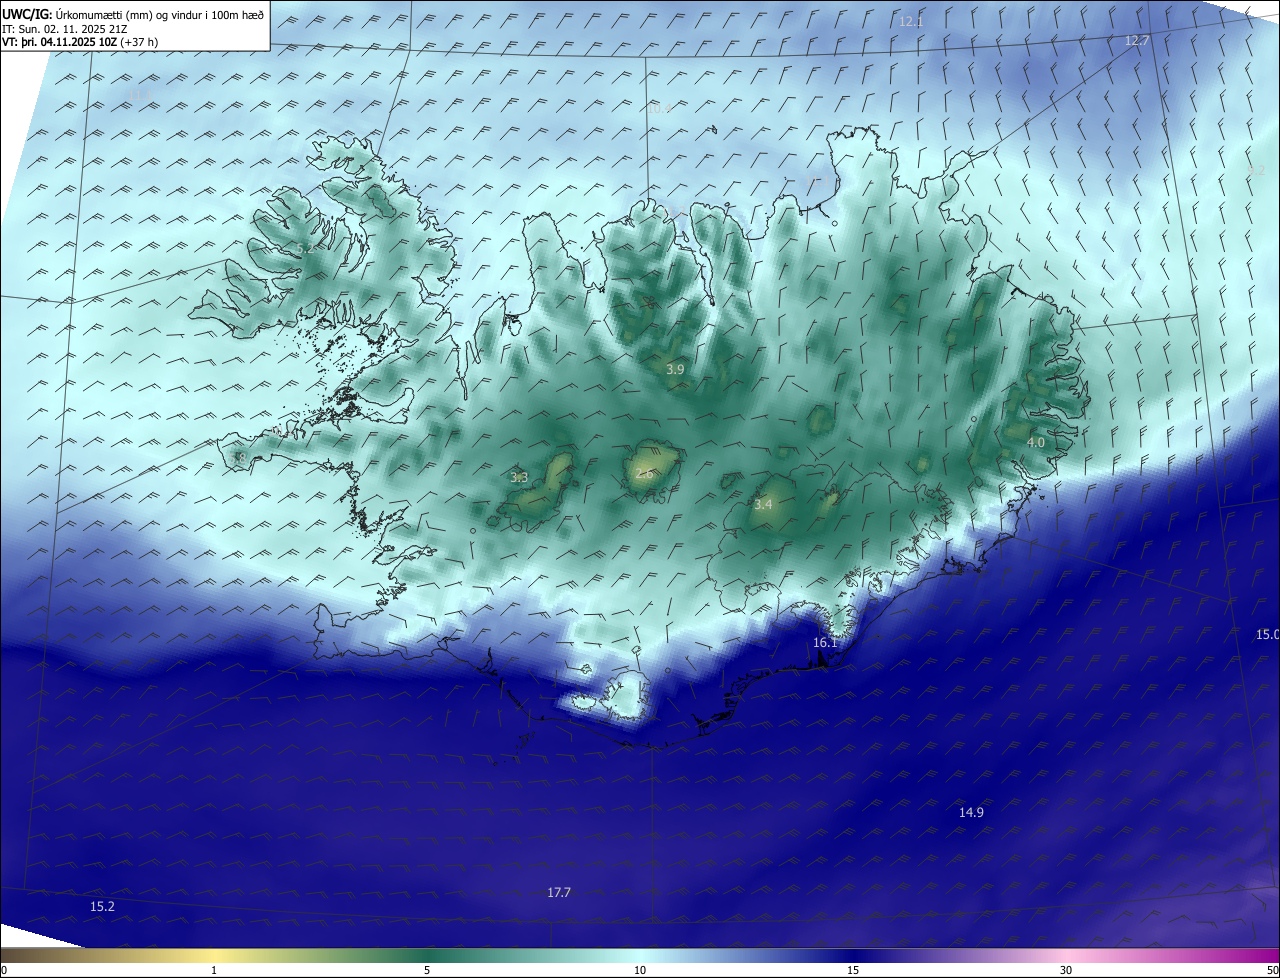
Task: Click the 15.2 value label on the map
Action: tap(102, 907)
